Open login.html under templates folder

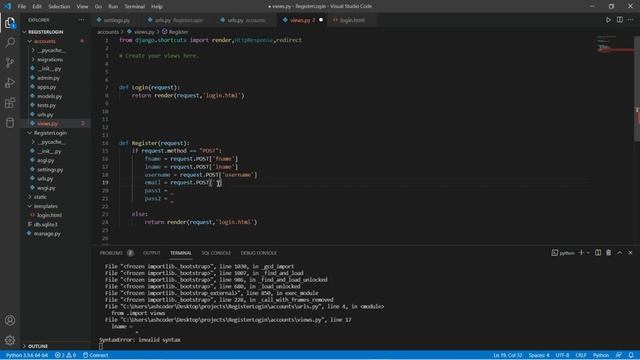tap(49, 215)
